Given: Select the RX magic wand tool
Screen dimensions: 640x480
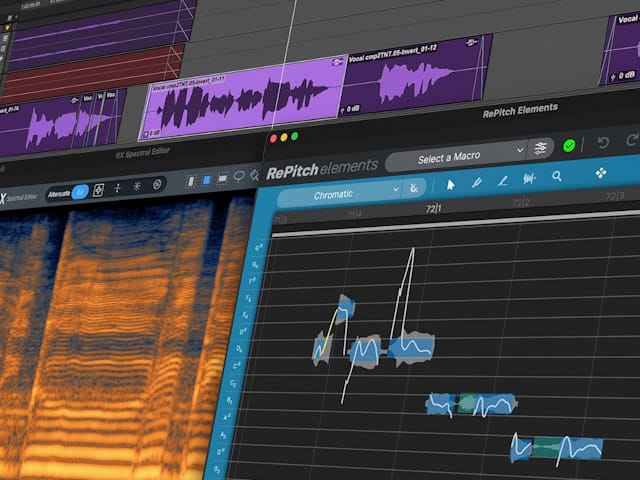Looking at the screenshot, I should click(x=254, y=176).
